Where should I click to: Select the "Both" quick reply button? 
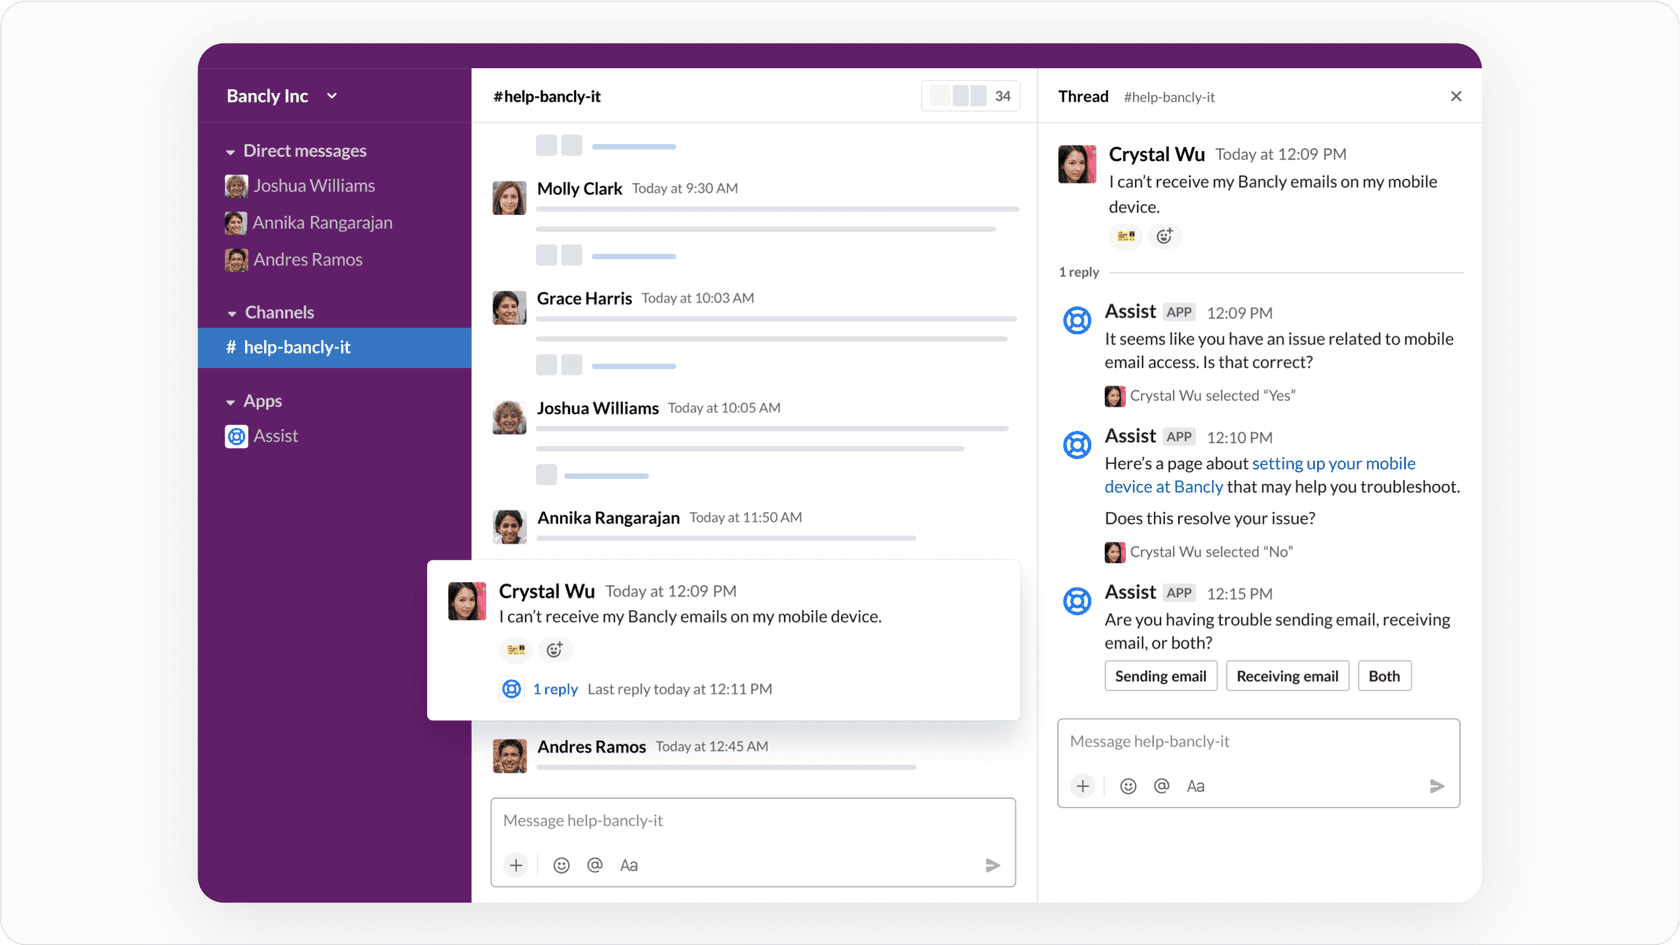(1384, 675)
